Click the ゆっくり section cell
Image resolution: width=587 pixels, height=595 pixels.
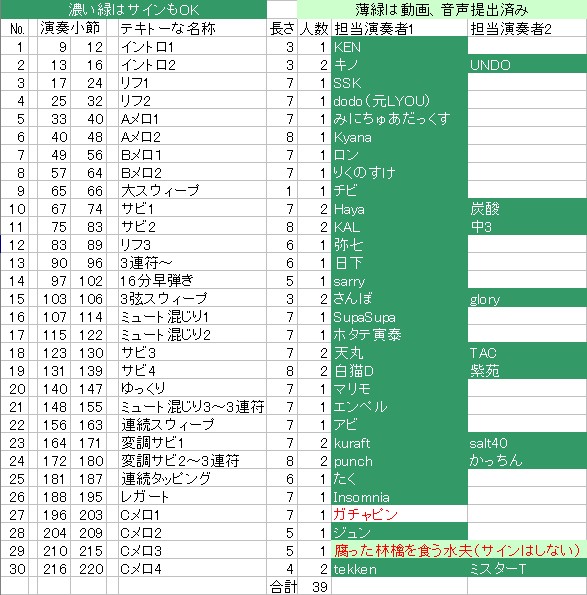pyautogui.click(x=192, y=389)
